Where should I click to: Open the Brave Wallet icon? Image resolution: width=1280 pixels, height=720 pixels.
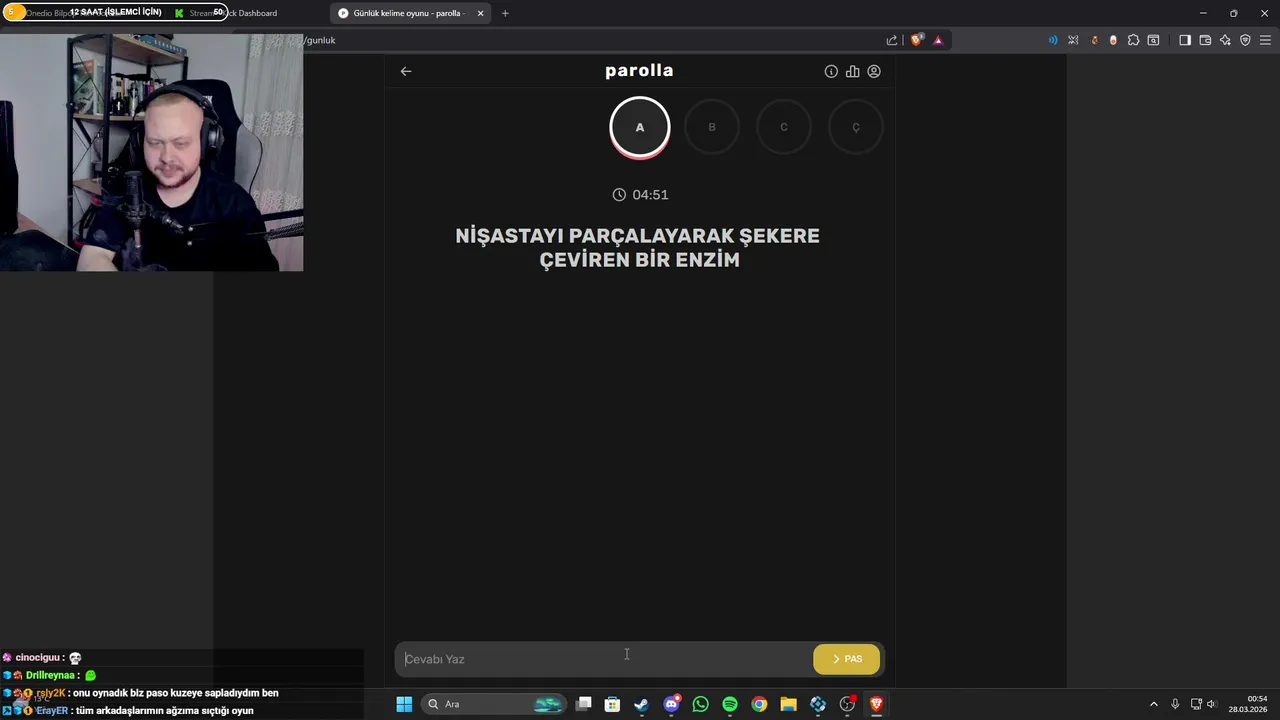pyautogui.click(x=1205, y=40)
